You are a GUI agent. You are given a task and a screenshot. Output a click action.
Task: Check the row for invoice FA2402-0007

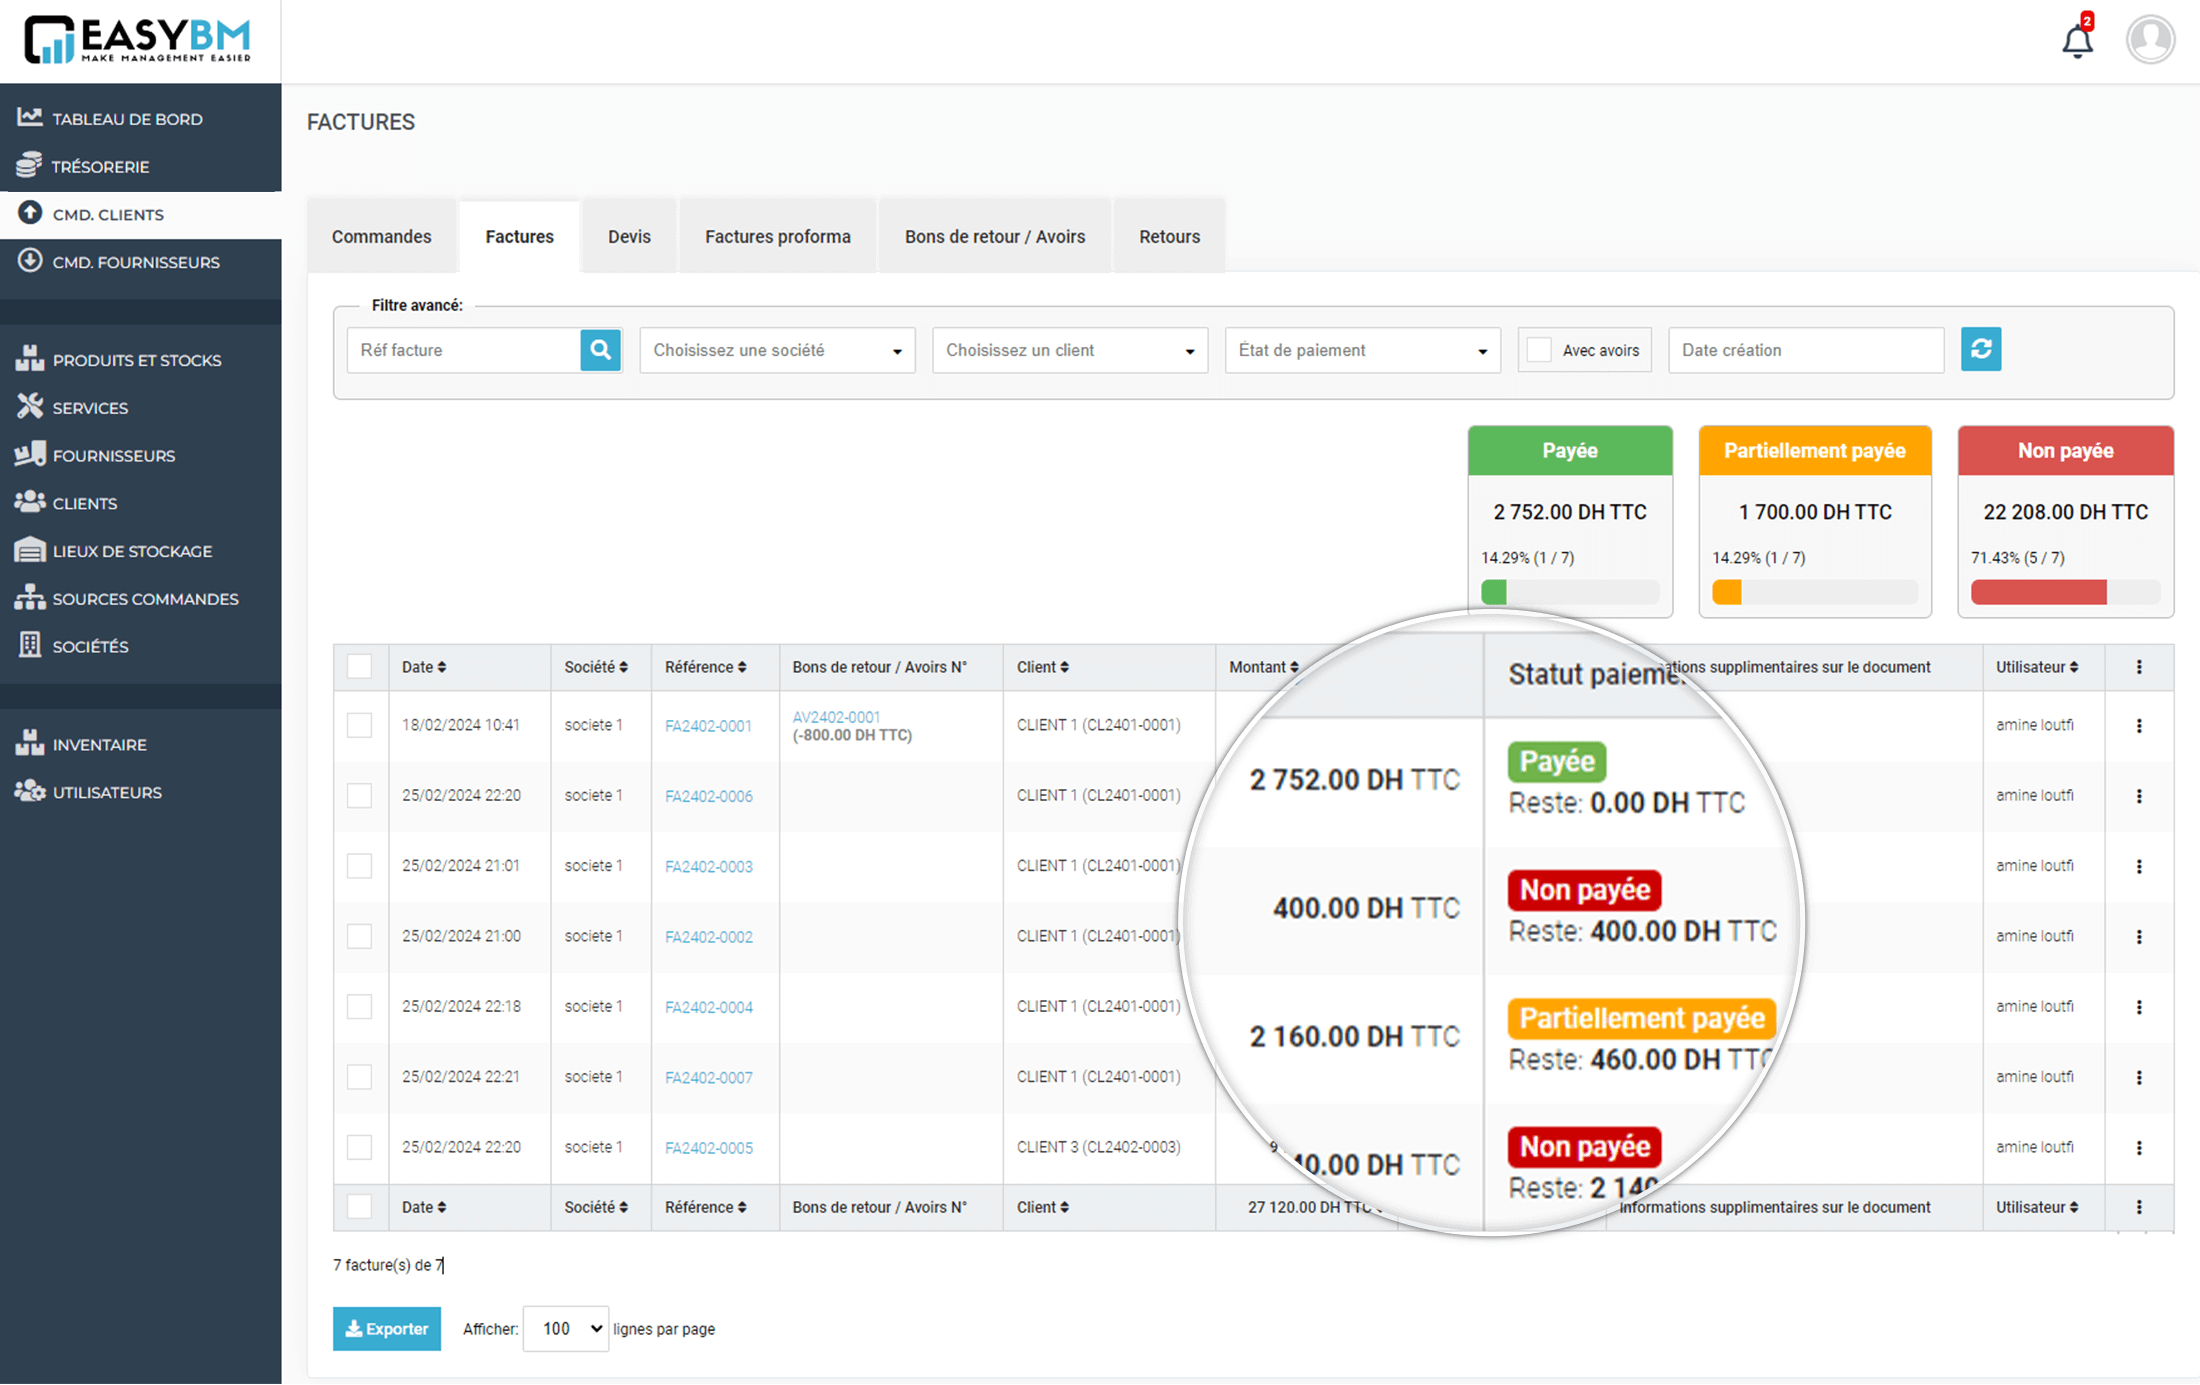359,1076
